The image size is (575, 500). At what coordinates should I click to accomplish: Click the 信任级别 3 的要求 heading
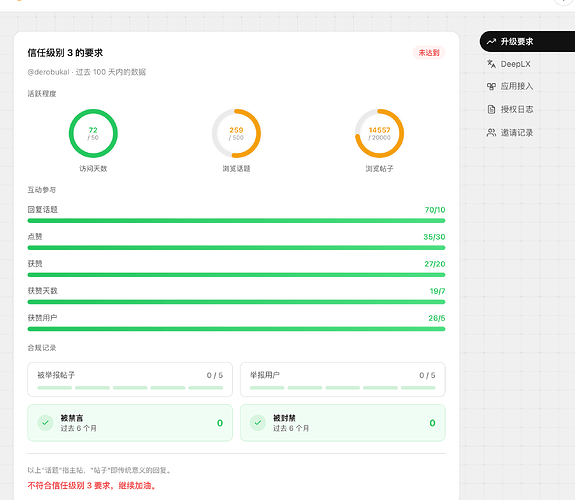point(65,53)
